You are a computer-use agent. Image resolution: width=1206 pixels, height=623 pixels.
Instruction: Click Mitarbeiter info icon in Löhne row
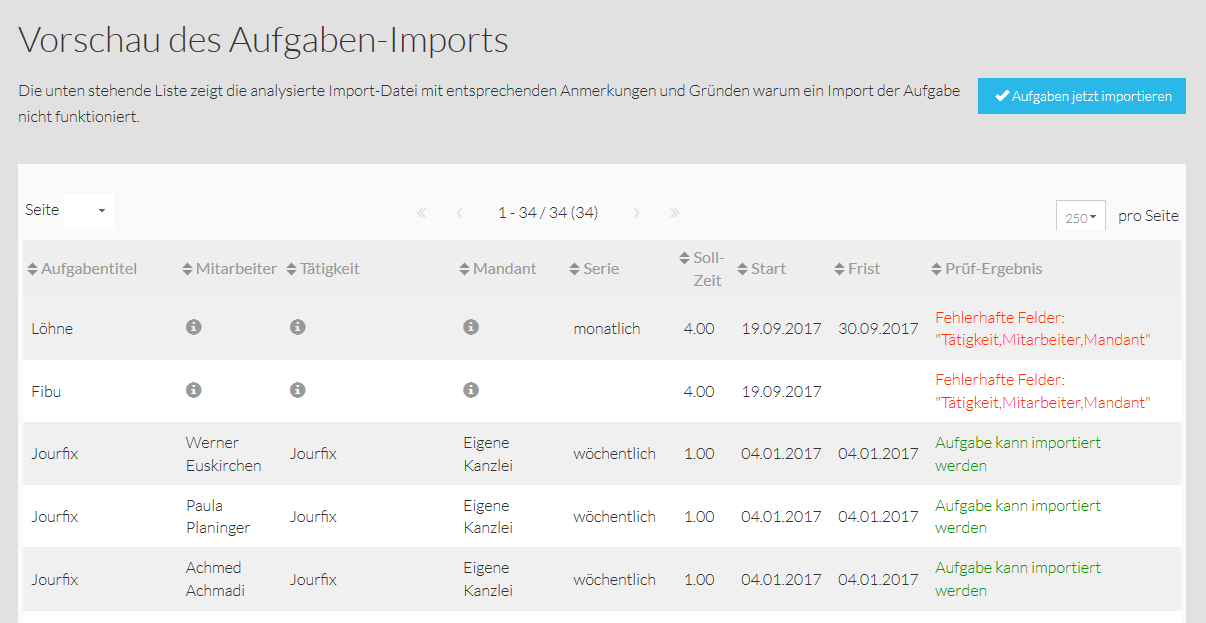coord(194,327)
